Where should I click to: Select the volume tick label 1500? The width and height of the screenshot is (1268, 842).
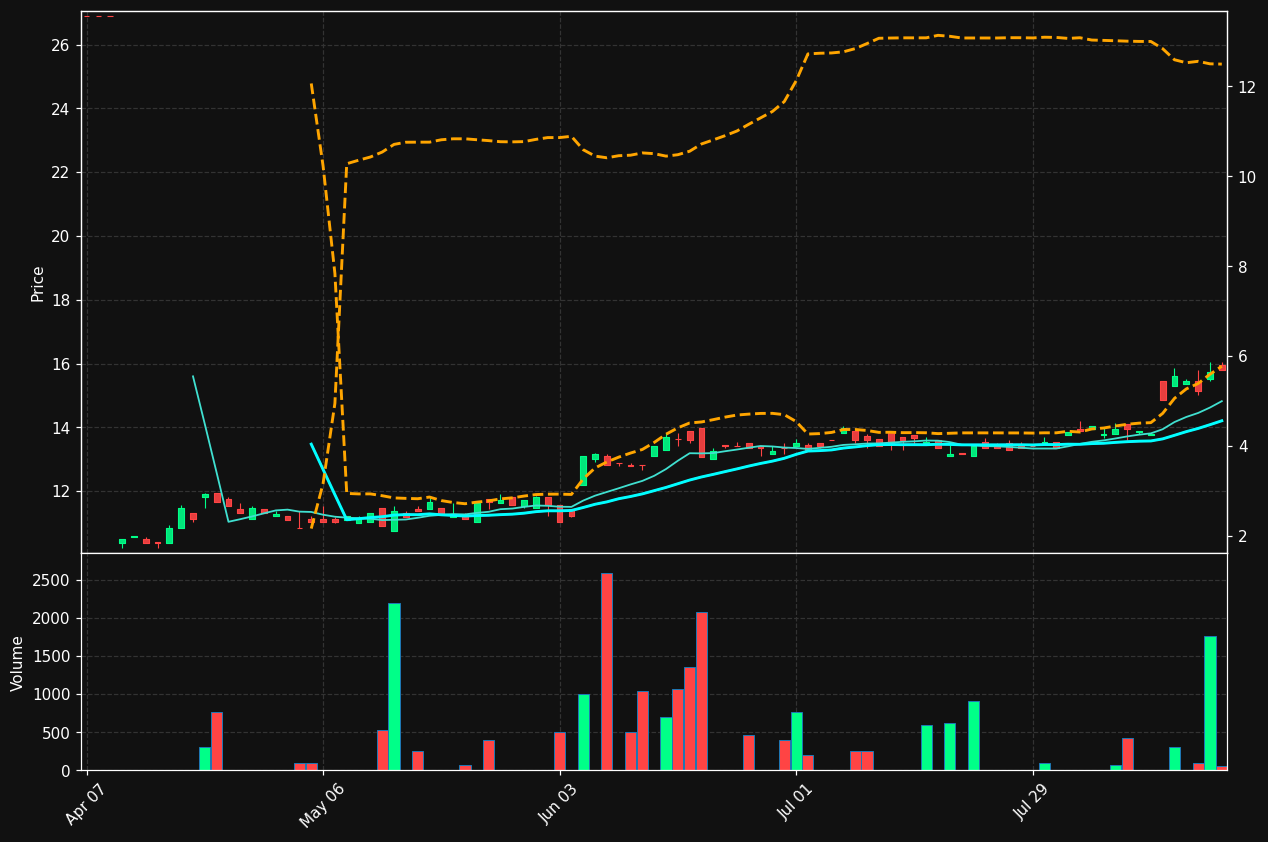51,657
